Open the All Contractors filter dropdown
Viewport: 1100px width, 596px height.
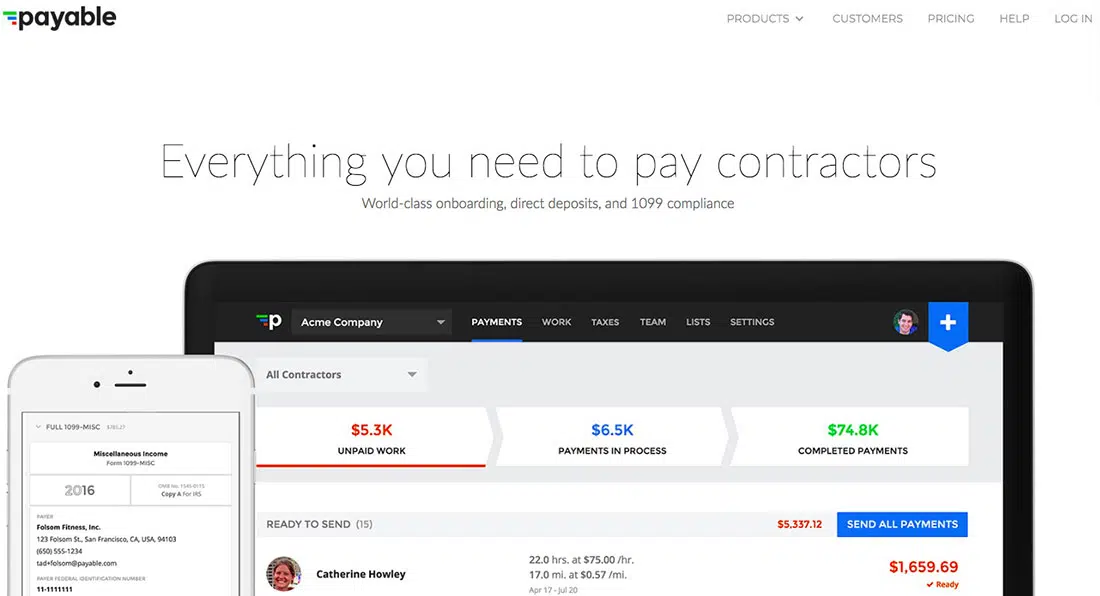(x=341, y=375)
